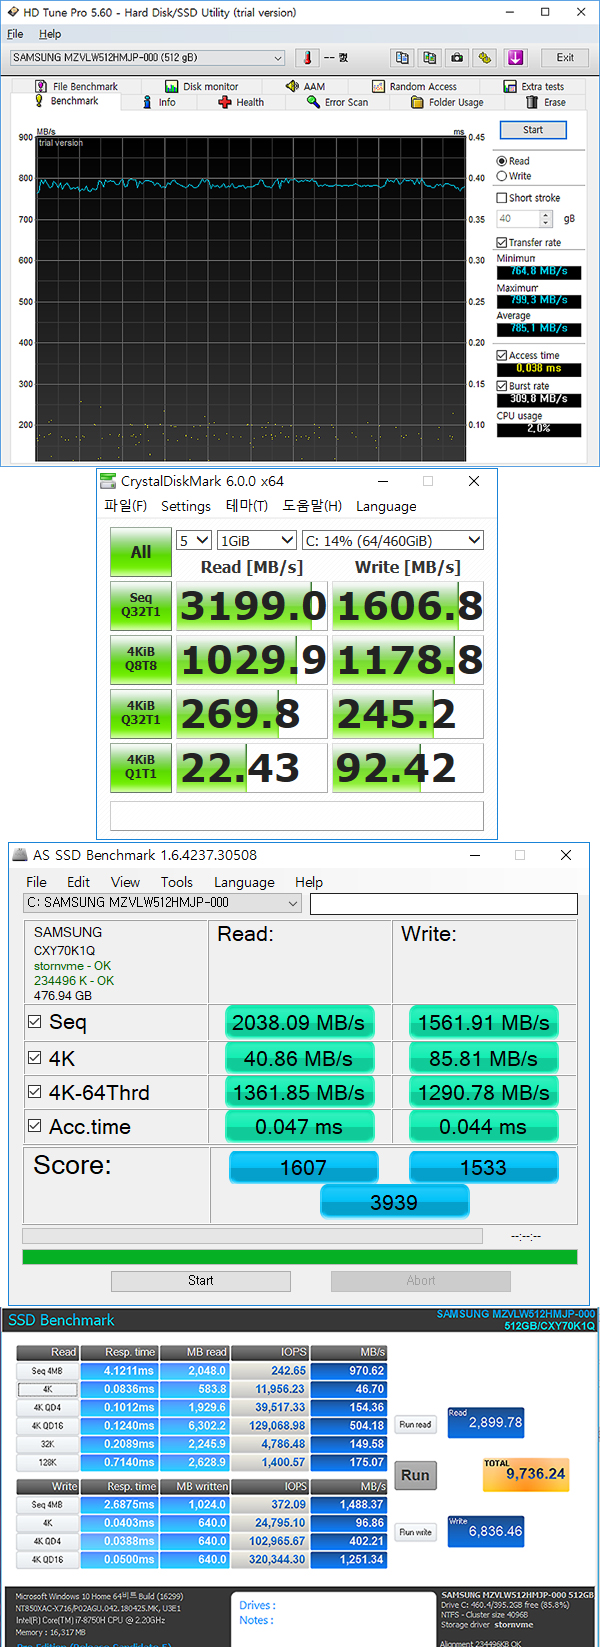
Task: Open the 1GiB test size dropdown
Action: tap(257, 540)
